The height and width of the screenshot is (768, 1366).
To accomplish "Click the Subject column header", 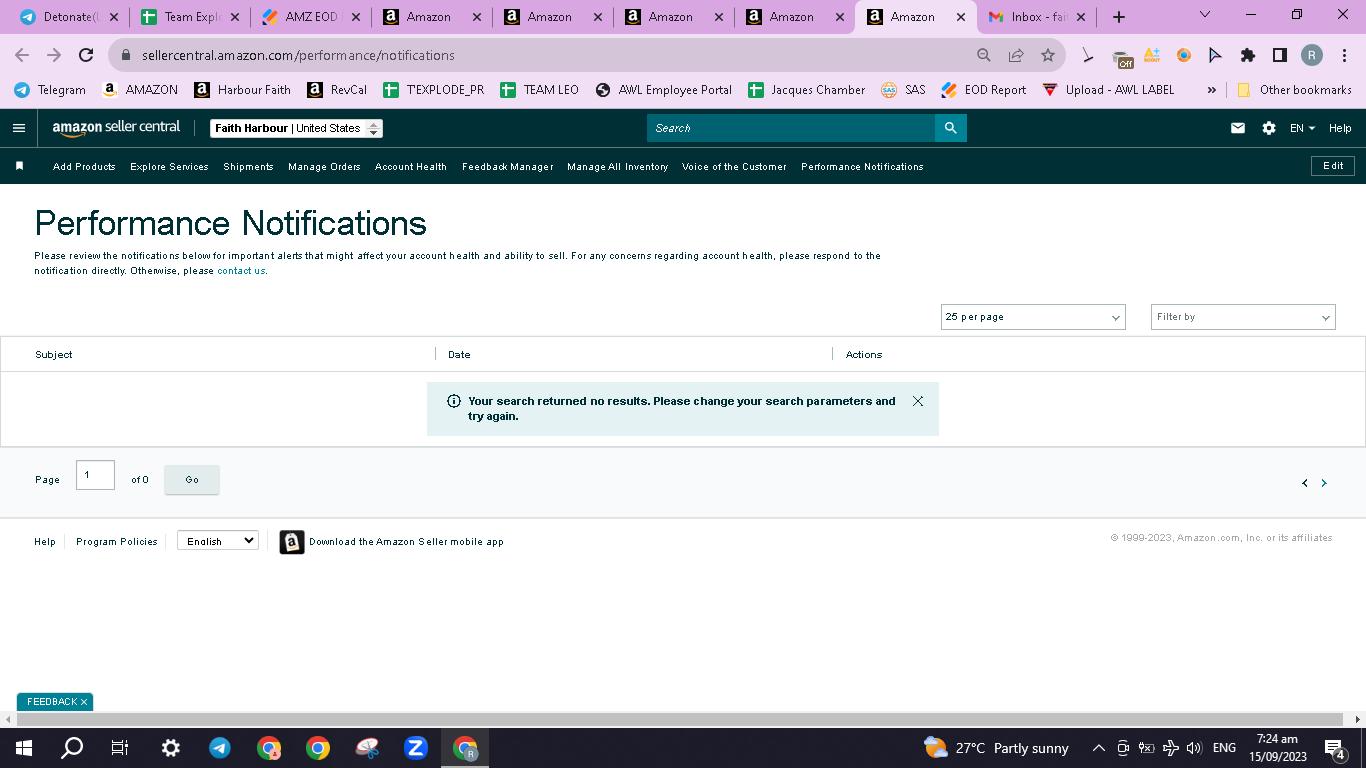I will click(54, 354).
